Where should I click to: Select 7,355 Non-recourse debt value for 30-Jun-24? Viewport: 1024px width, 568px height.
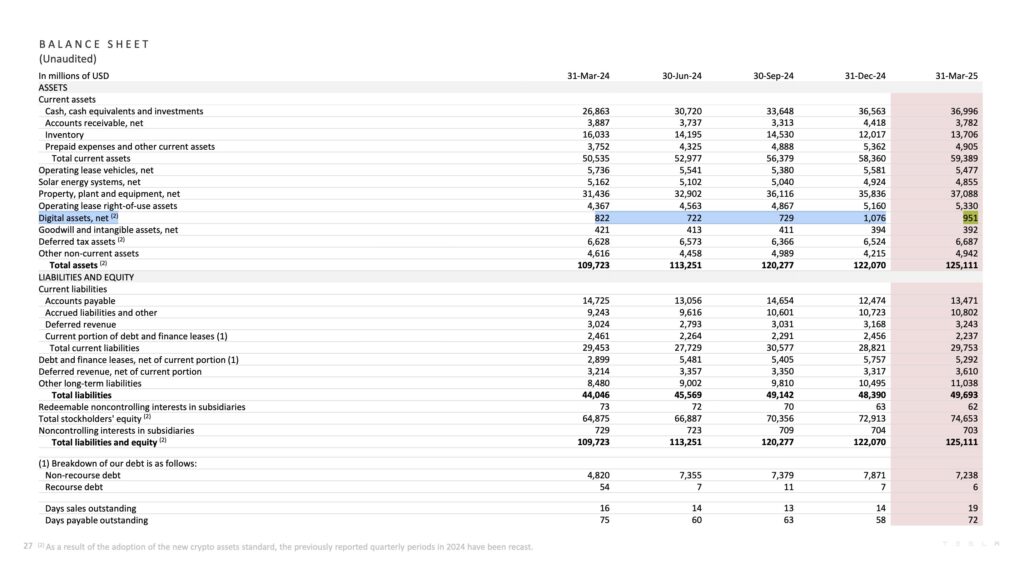pyautogui.click(x=690, y=475)
